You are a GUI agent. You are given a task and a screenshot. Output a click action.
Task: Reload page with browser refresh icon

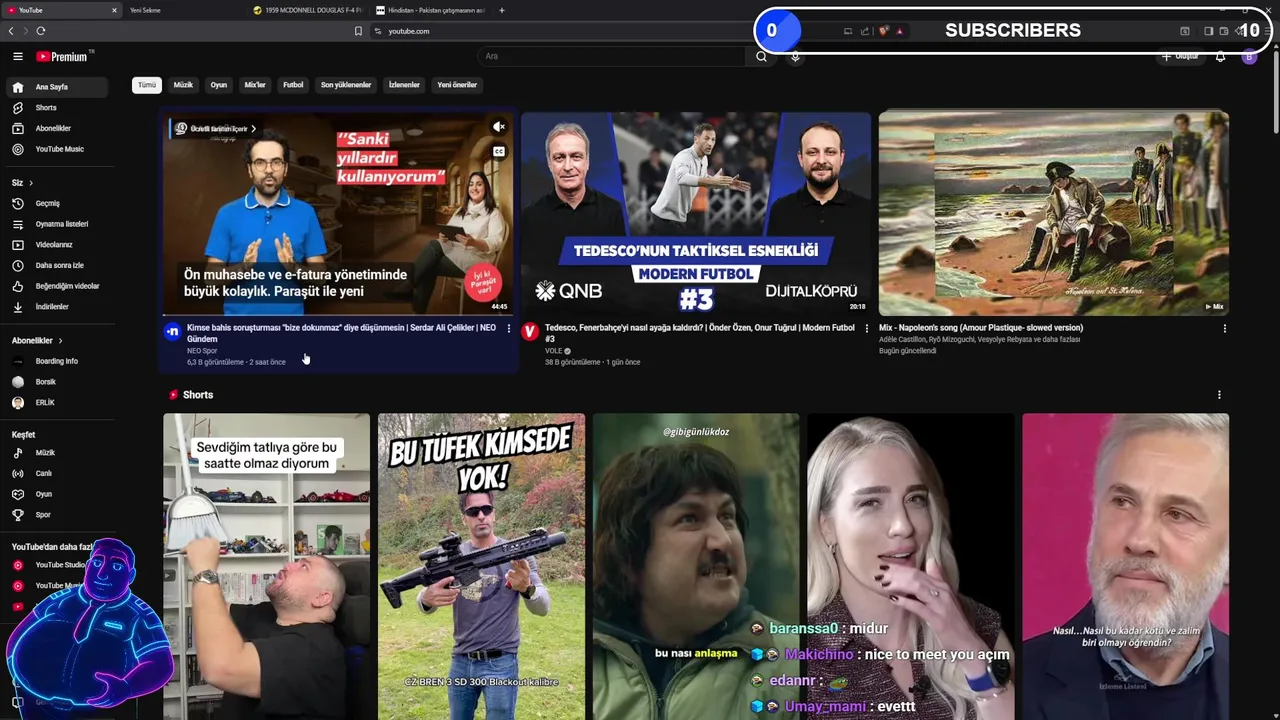tap(40, 31)
